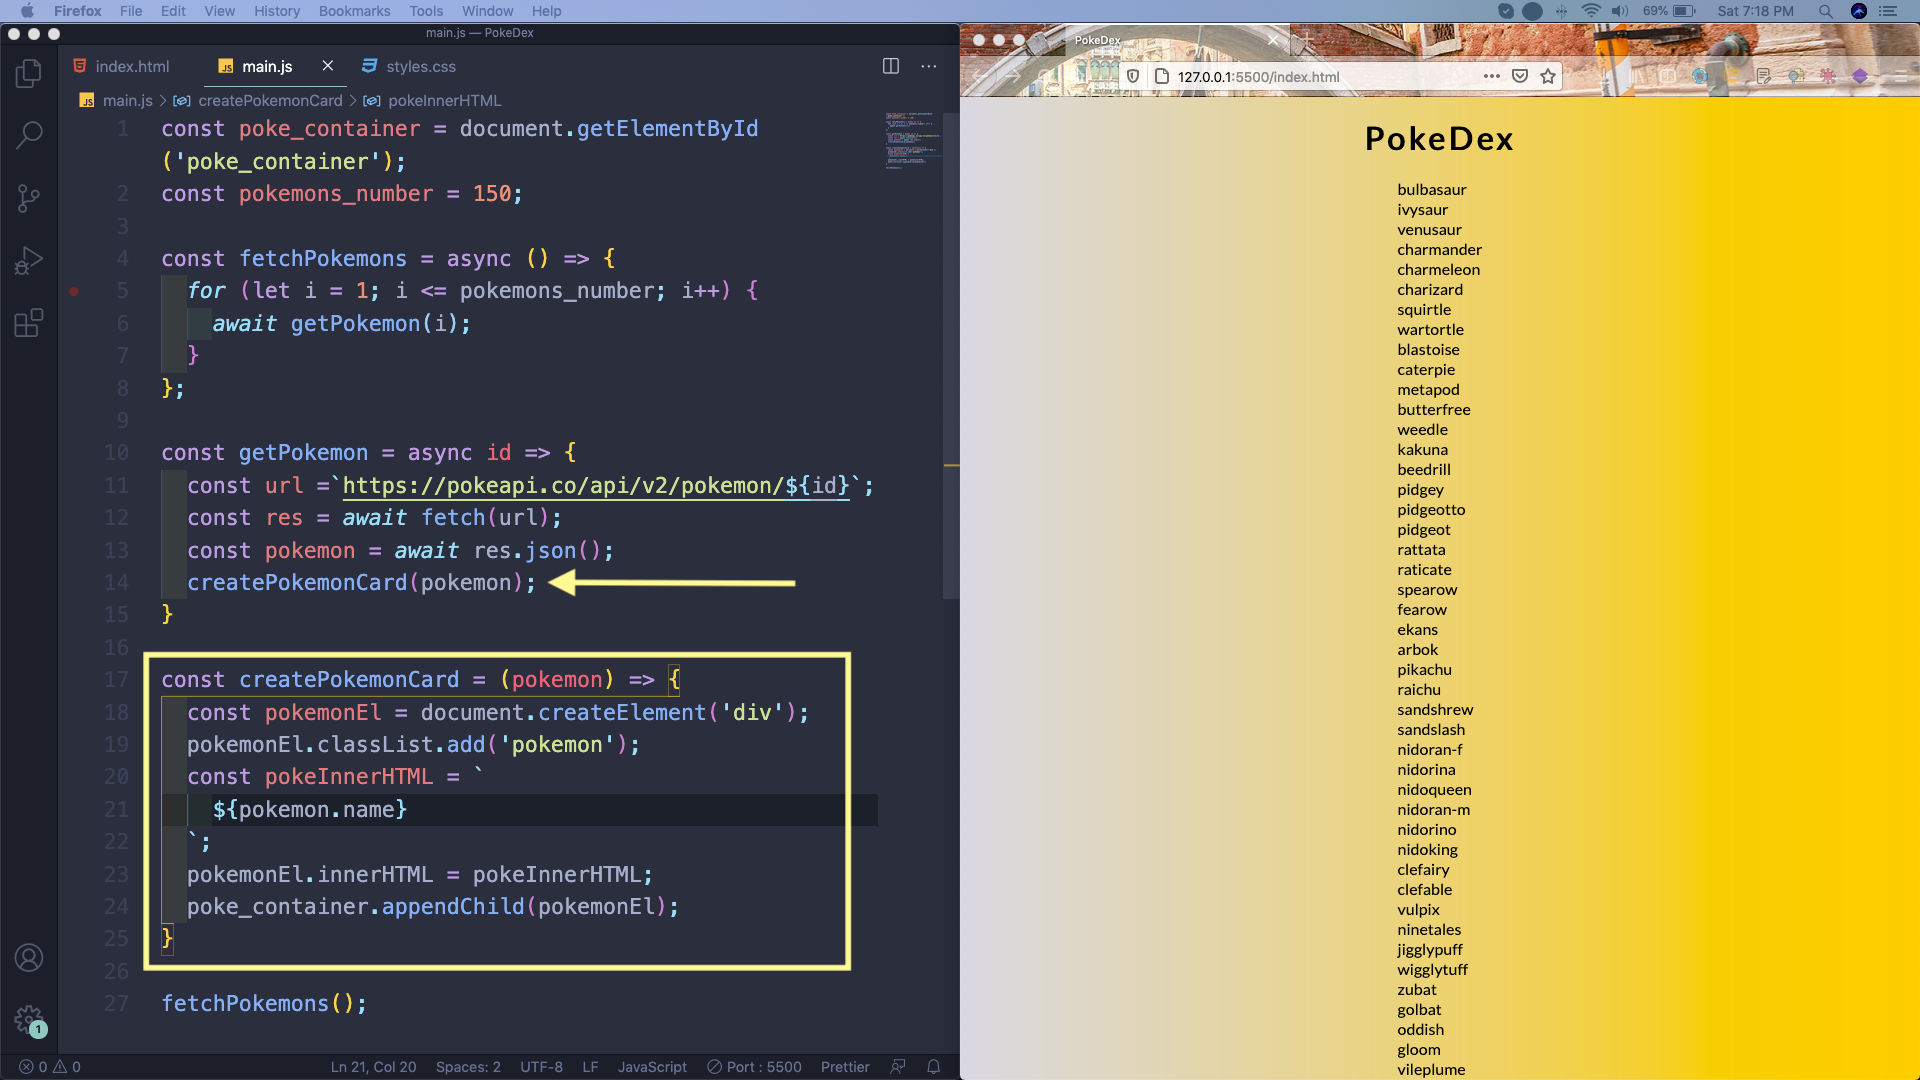Viewport: 1920px width, 1080px height.
Task: Open the Firefox menu bar item
Action: pos(77,11)
